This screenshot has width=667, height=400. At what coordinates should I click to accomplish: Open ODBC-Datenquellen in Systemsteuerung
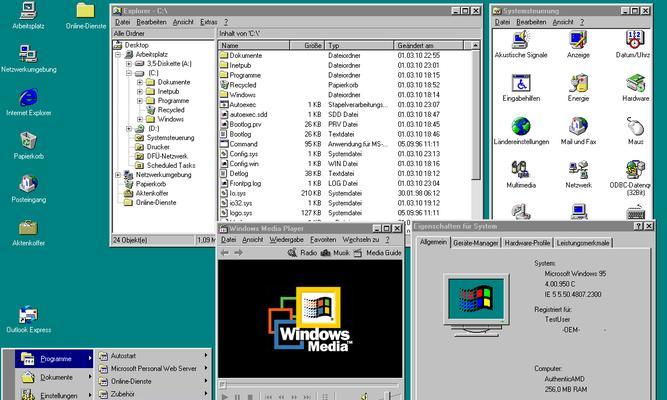tap(632, 178)
